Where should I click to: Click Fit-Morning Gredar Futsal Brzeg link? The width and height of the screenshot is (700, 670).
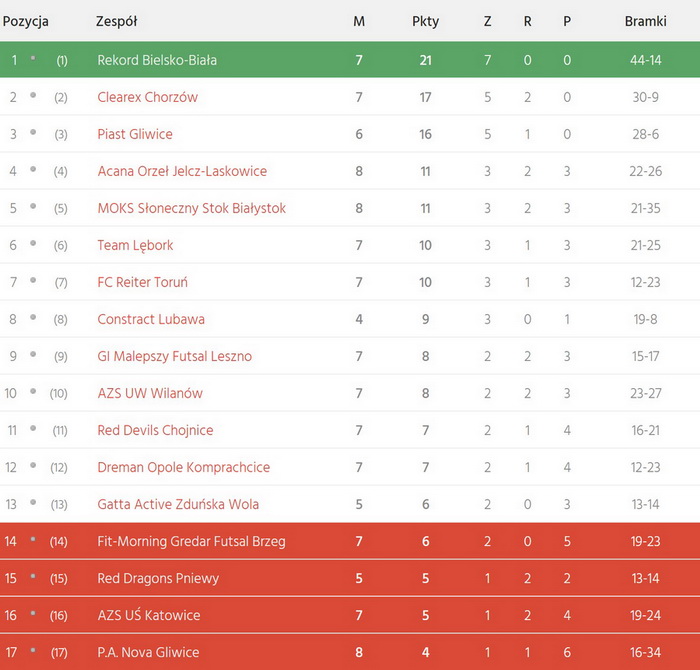click(x=191, y=541)
